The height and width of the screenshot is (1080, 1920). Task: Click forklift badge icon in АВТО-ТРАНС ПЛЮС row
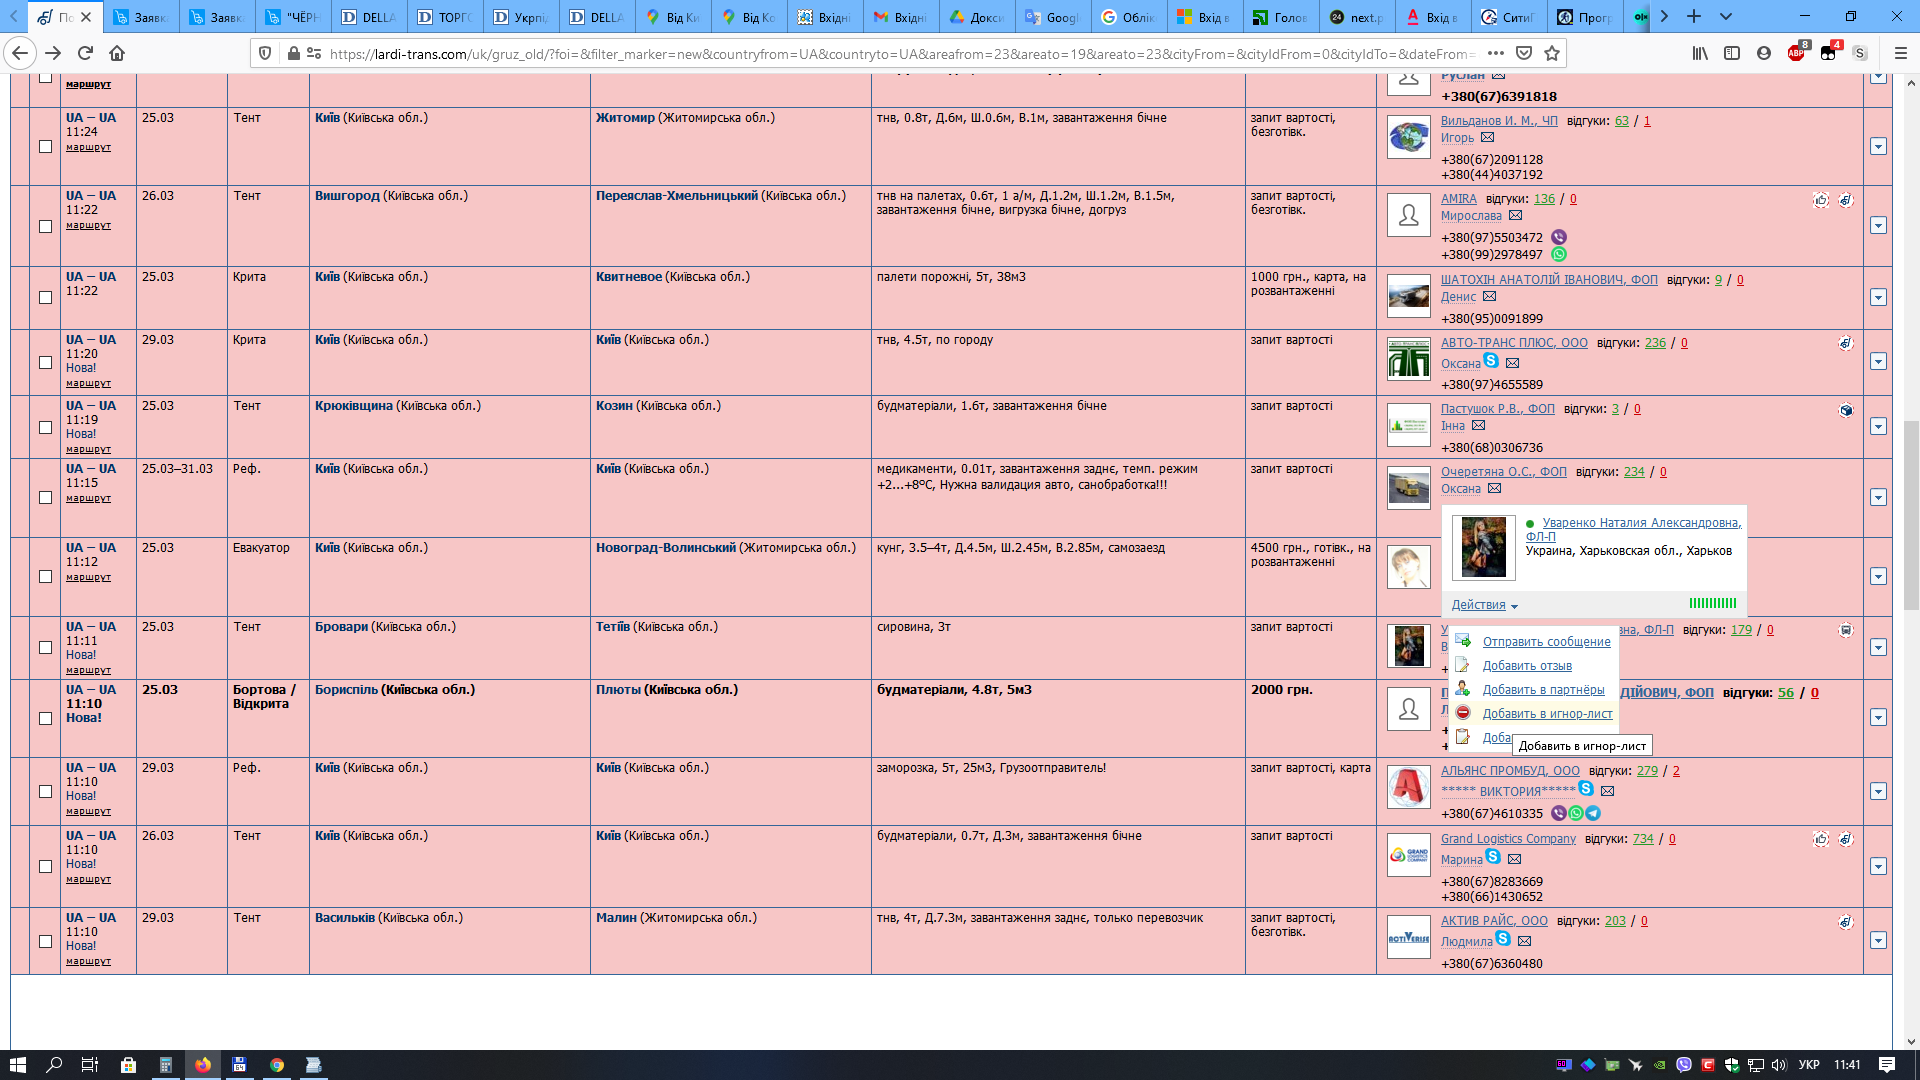coord(1846,343)
